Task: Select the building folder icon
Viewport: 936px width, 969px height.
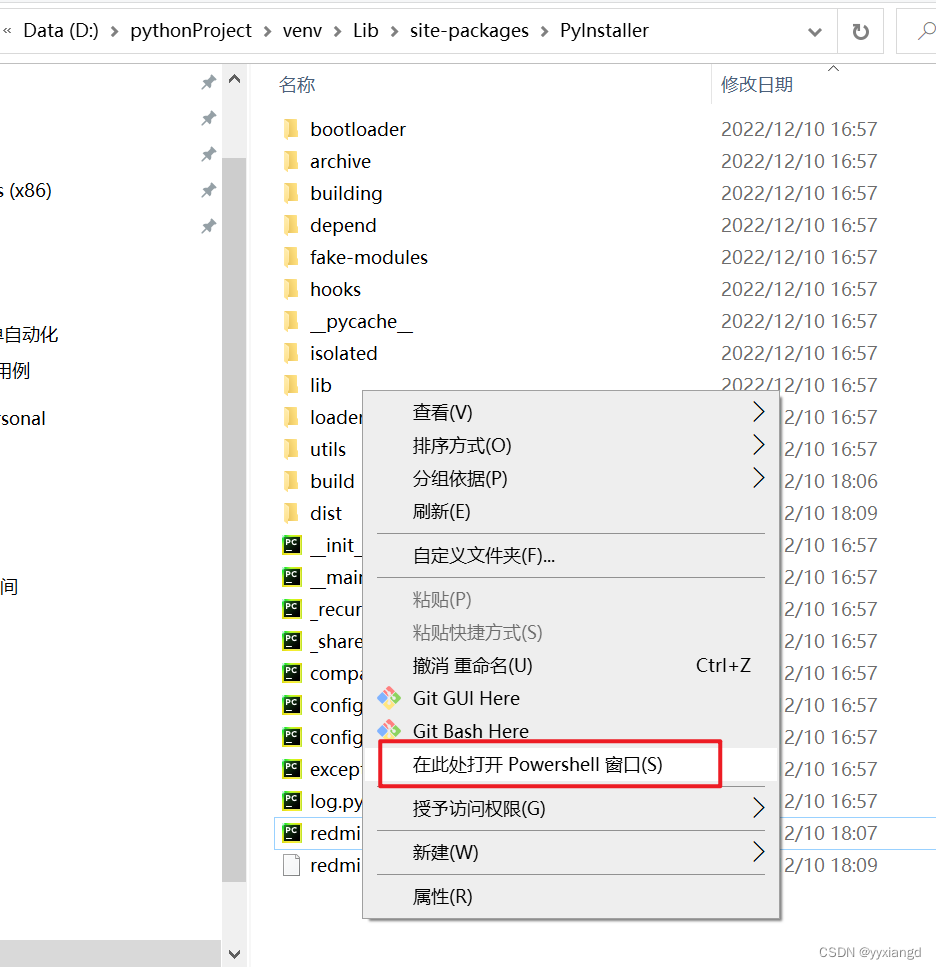Action: (291, 193)
